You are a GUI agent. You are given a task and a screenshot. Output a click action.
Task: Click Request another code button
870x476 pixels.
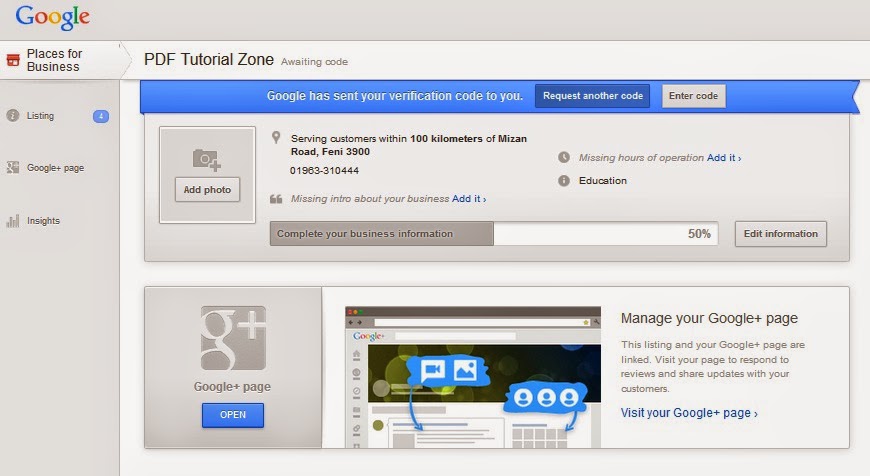point(593,96)
